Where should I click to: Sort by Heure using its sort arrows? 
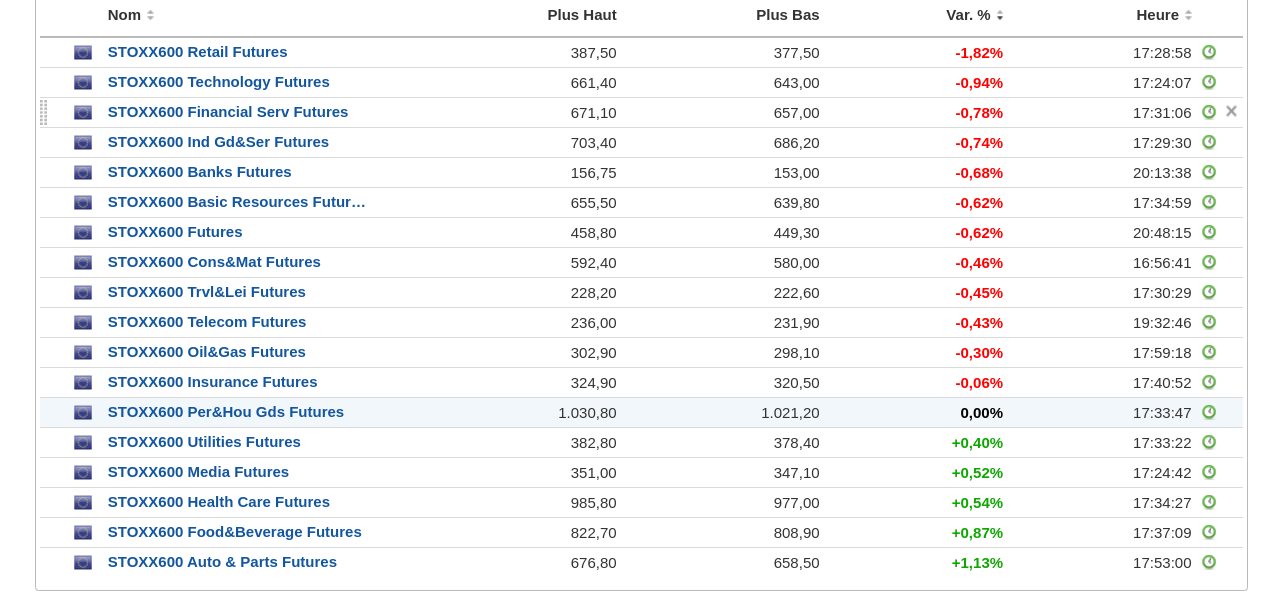1188,15
